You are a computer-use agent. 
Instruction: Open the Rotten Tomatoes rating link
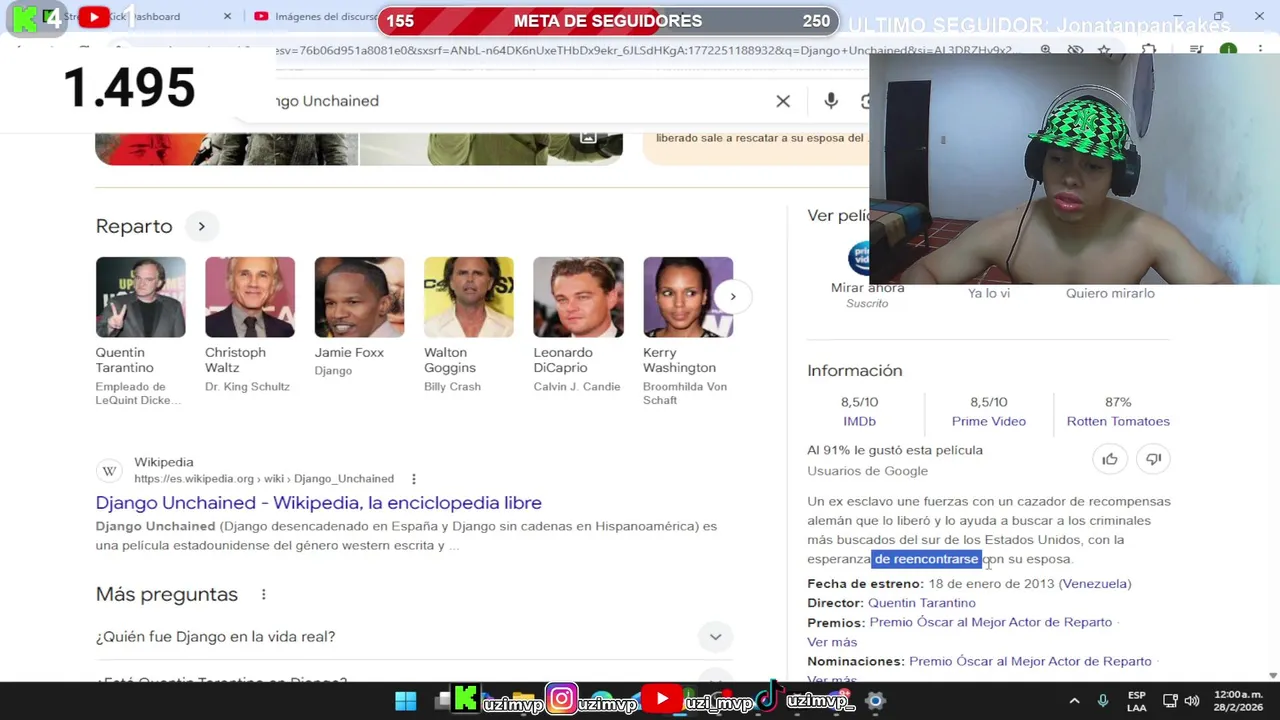(x=1118, y=421)
